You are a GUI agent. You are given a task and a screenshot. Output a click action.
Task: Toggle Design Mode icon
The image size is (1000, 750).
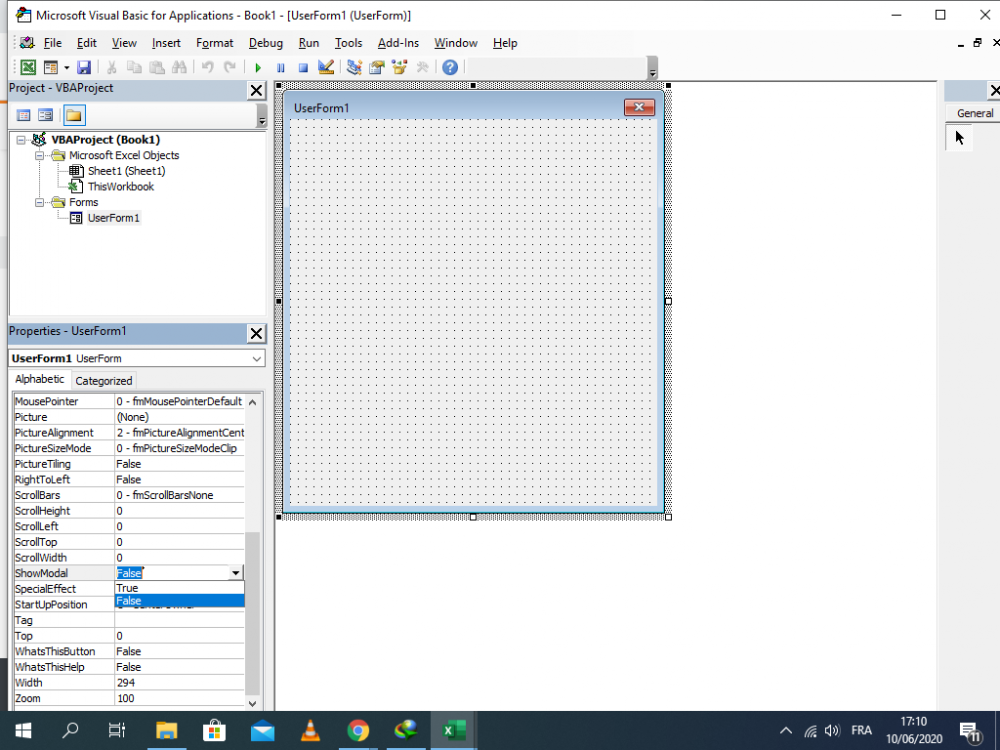pos(326,67)
